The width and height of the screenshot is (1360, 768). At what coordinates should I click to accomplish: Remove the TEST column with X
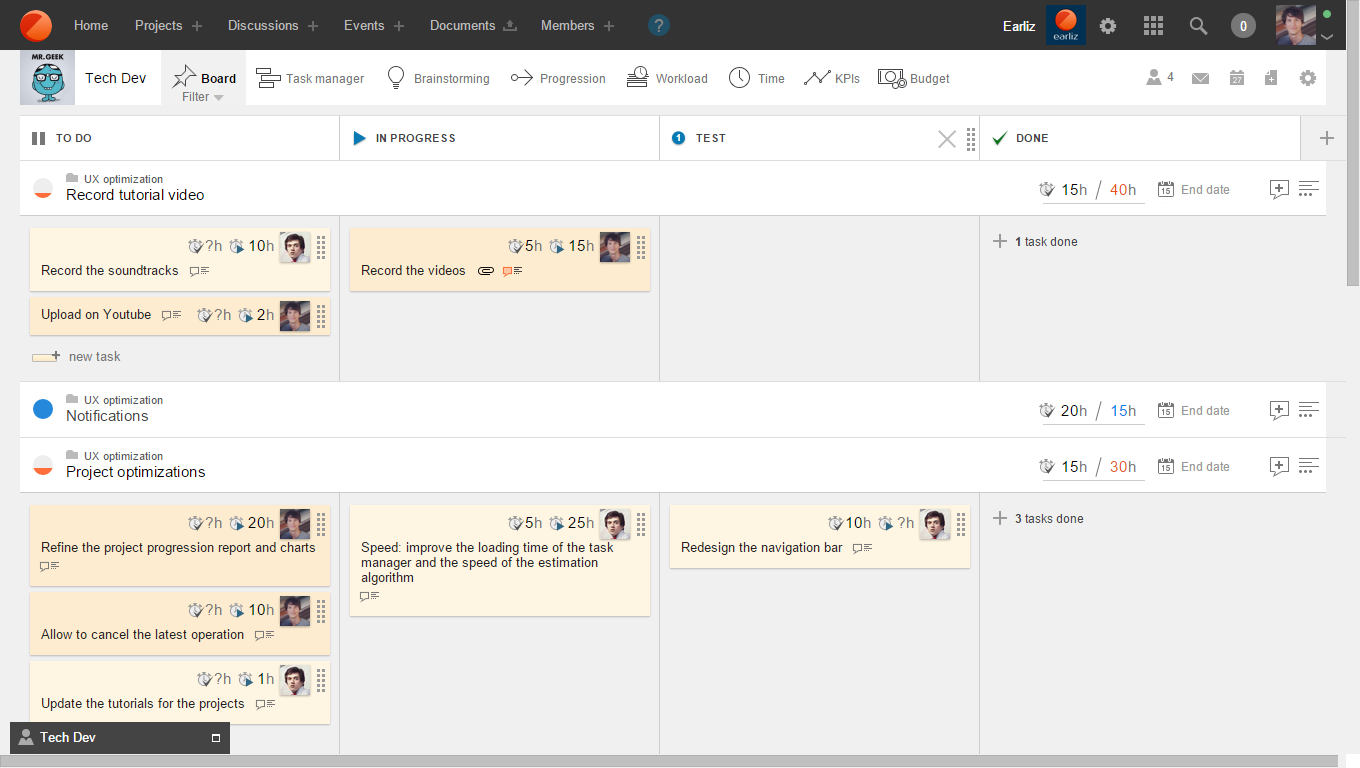(946, 139)
